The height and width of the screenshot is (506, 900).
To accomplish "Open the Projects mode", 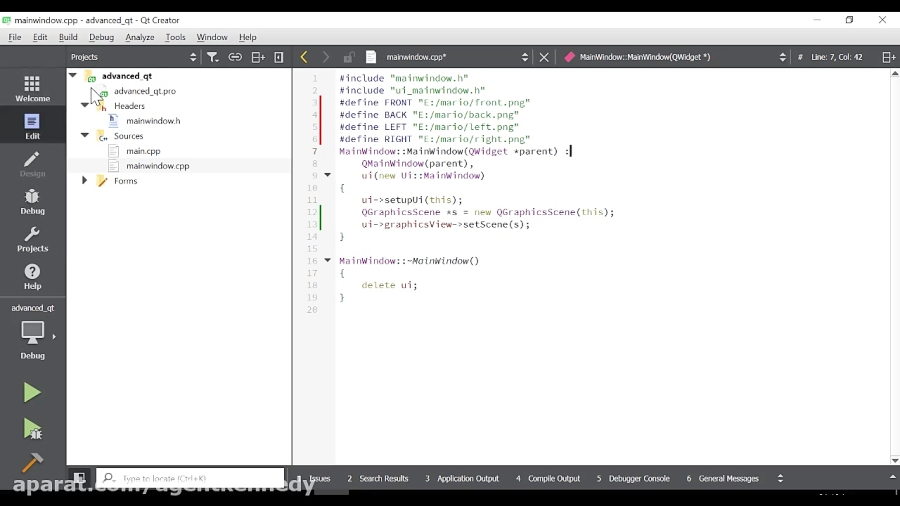I will (32, 239).
